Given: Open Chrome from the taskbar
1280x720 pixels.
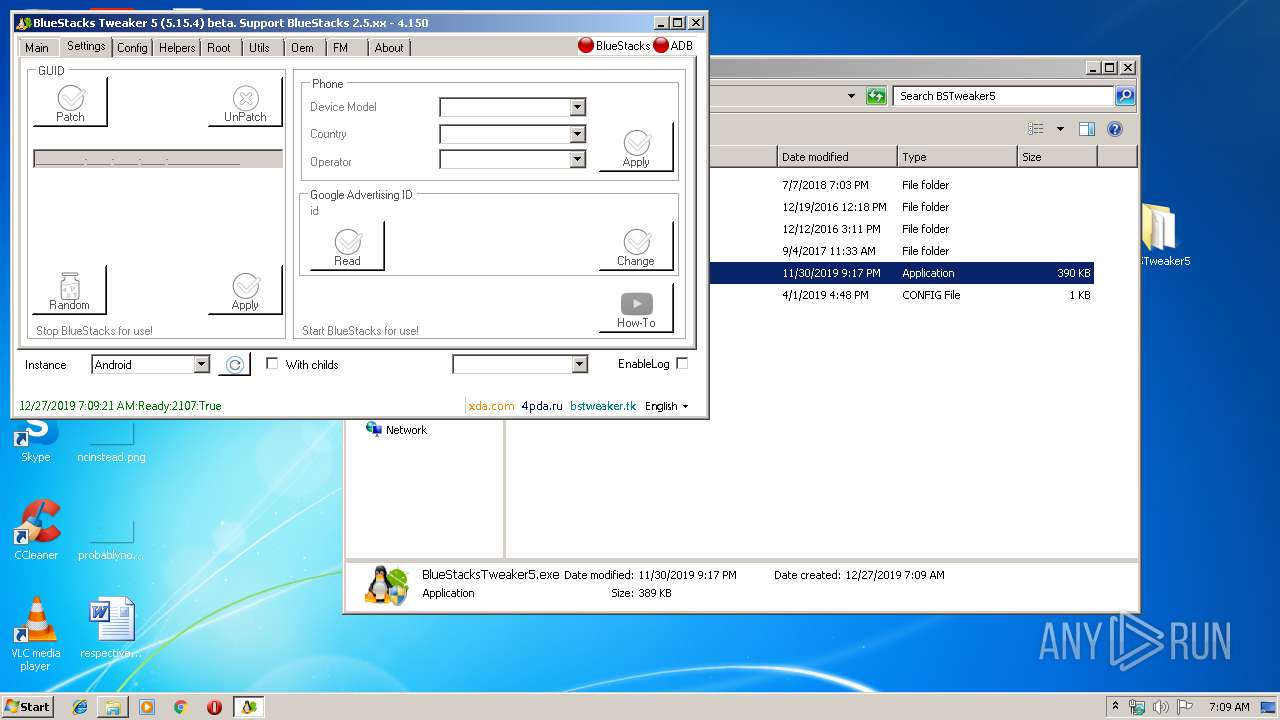Looking at the screenshot, I should [180, 707].
